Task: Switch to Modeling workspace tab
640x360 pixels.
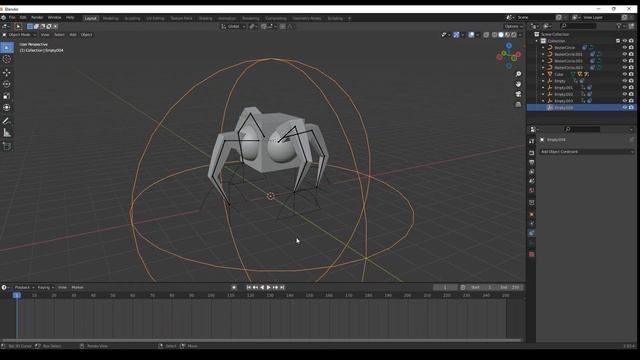Action: [x=110, y=18]
